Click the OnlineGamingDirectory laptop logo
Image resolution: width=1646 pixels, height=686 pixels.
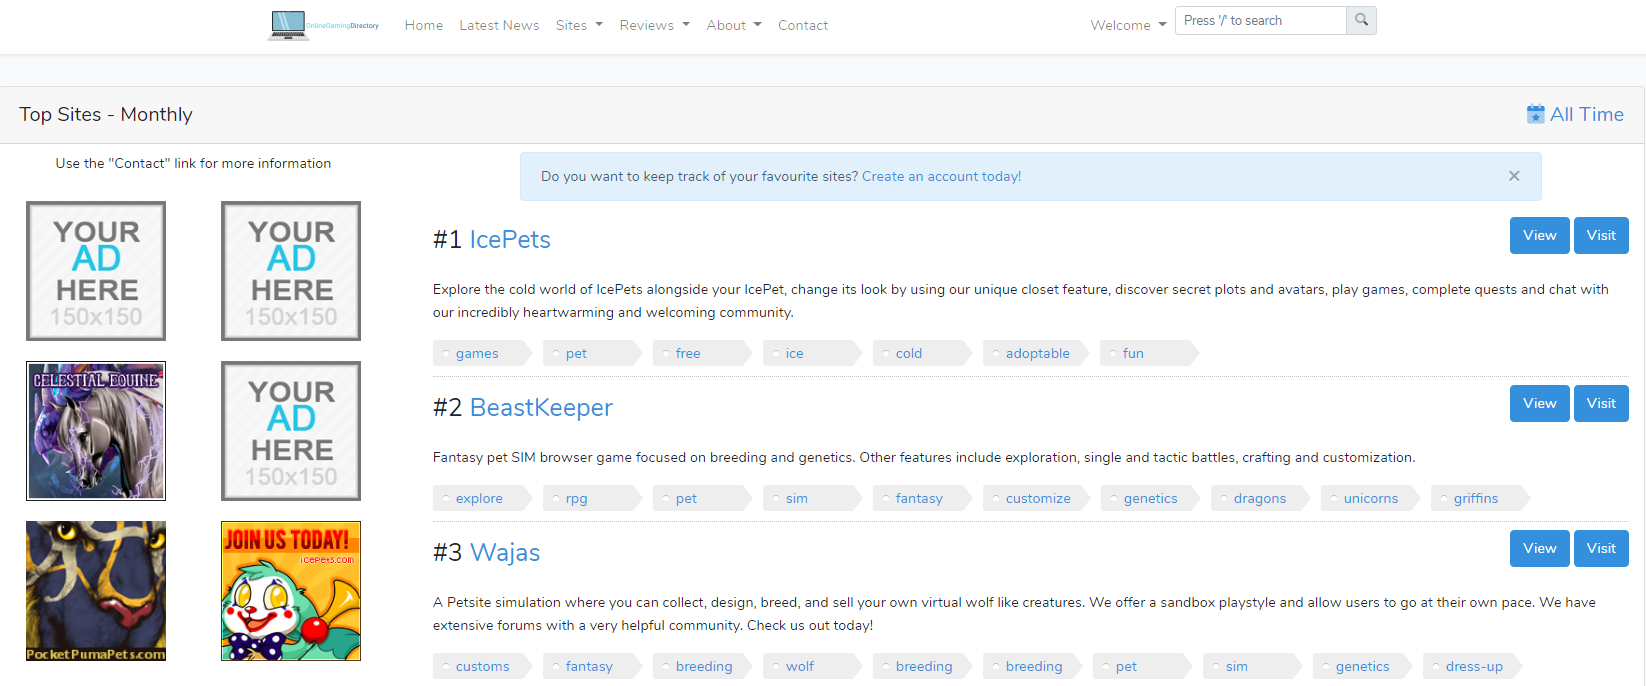pyautogui.click(x=324, y=25)
